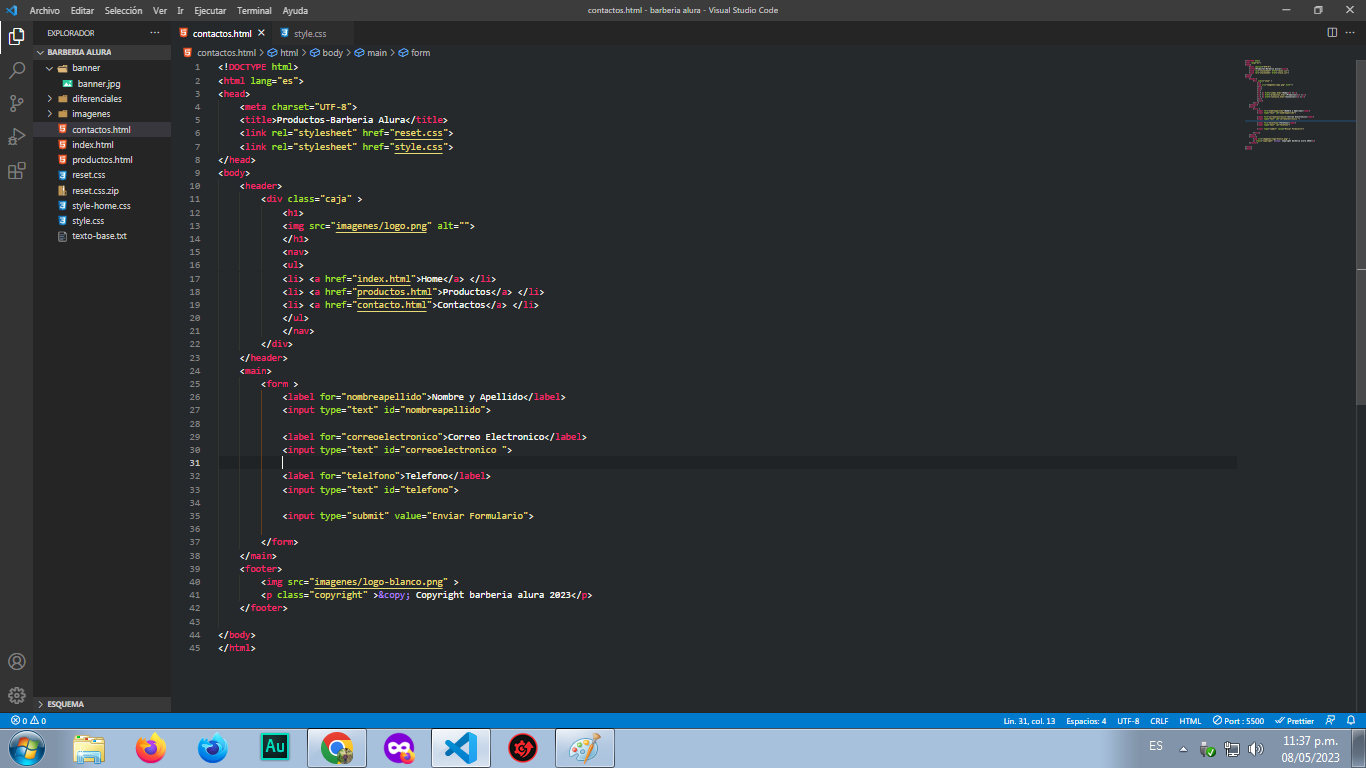The height and width of the screenshot is (768, 1366).
Task: Show hidden system tray icons
Action: [1183, 749]
